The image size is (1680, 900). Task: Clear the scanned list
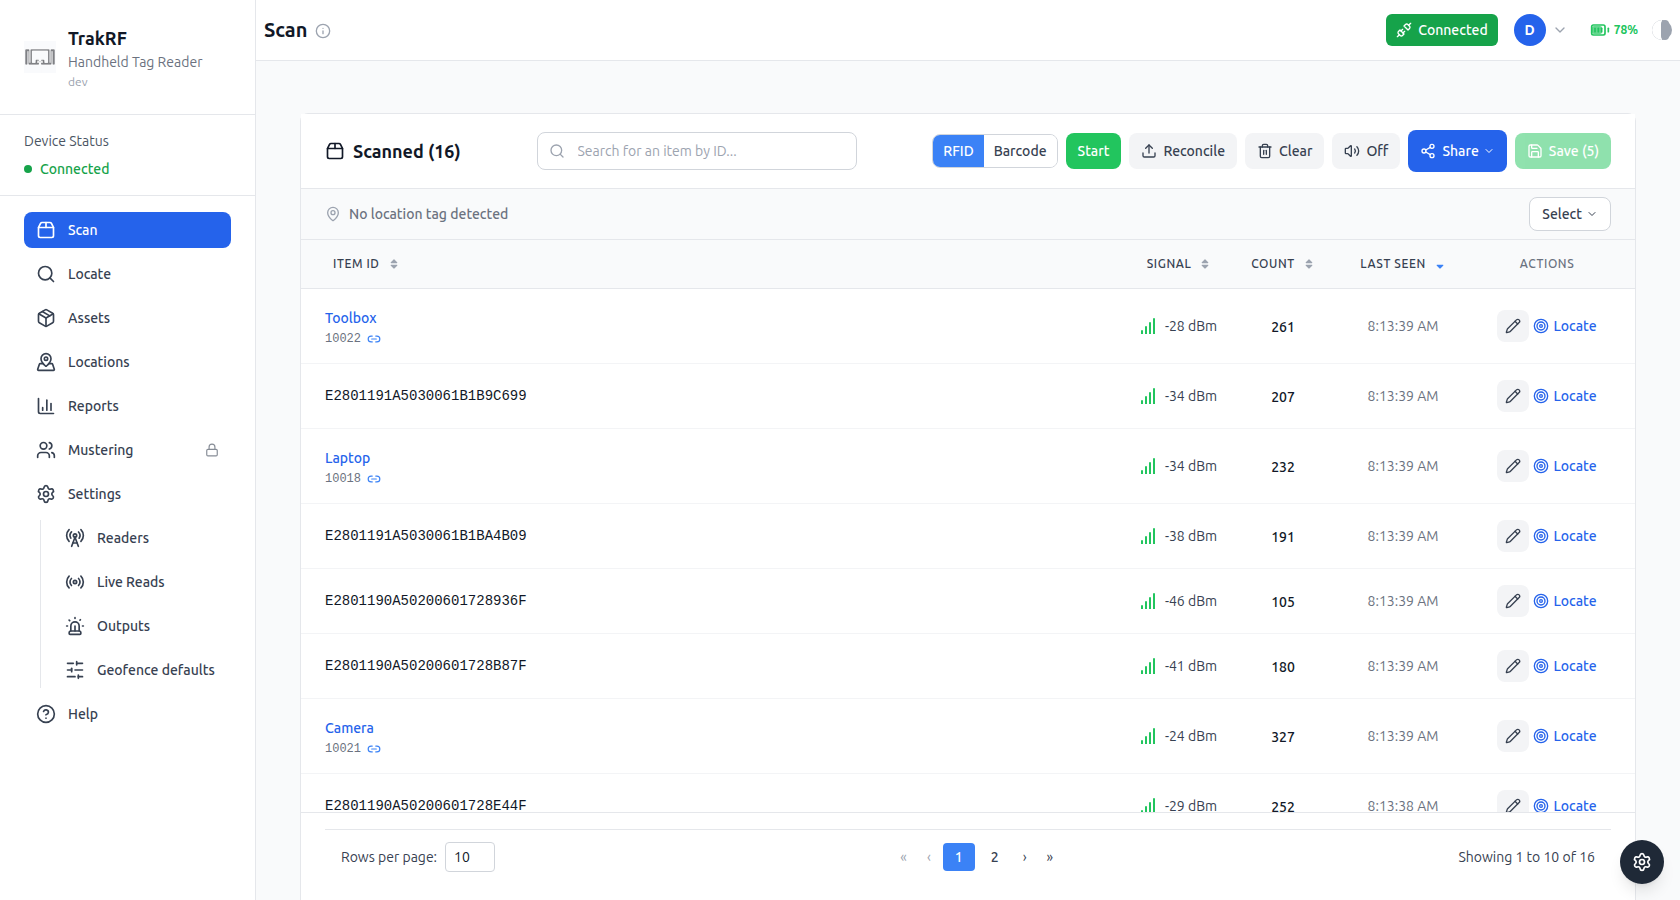(x=1285, y=151)
